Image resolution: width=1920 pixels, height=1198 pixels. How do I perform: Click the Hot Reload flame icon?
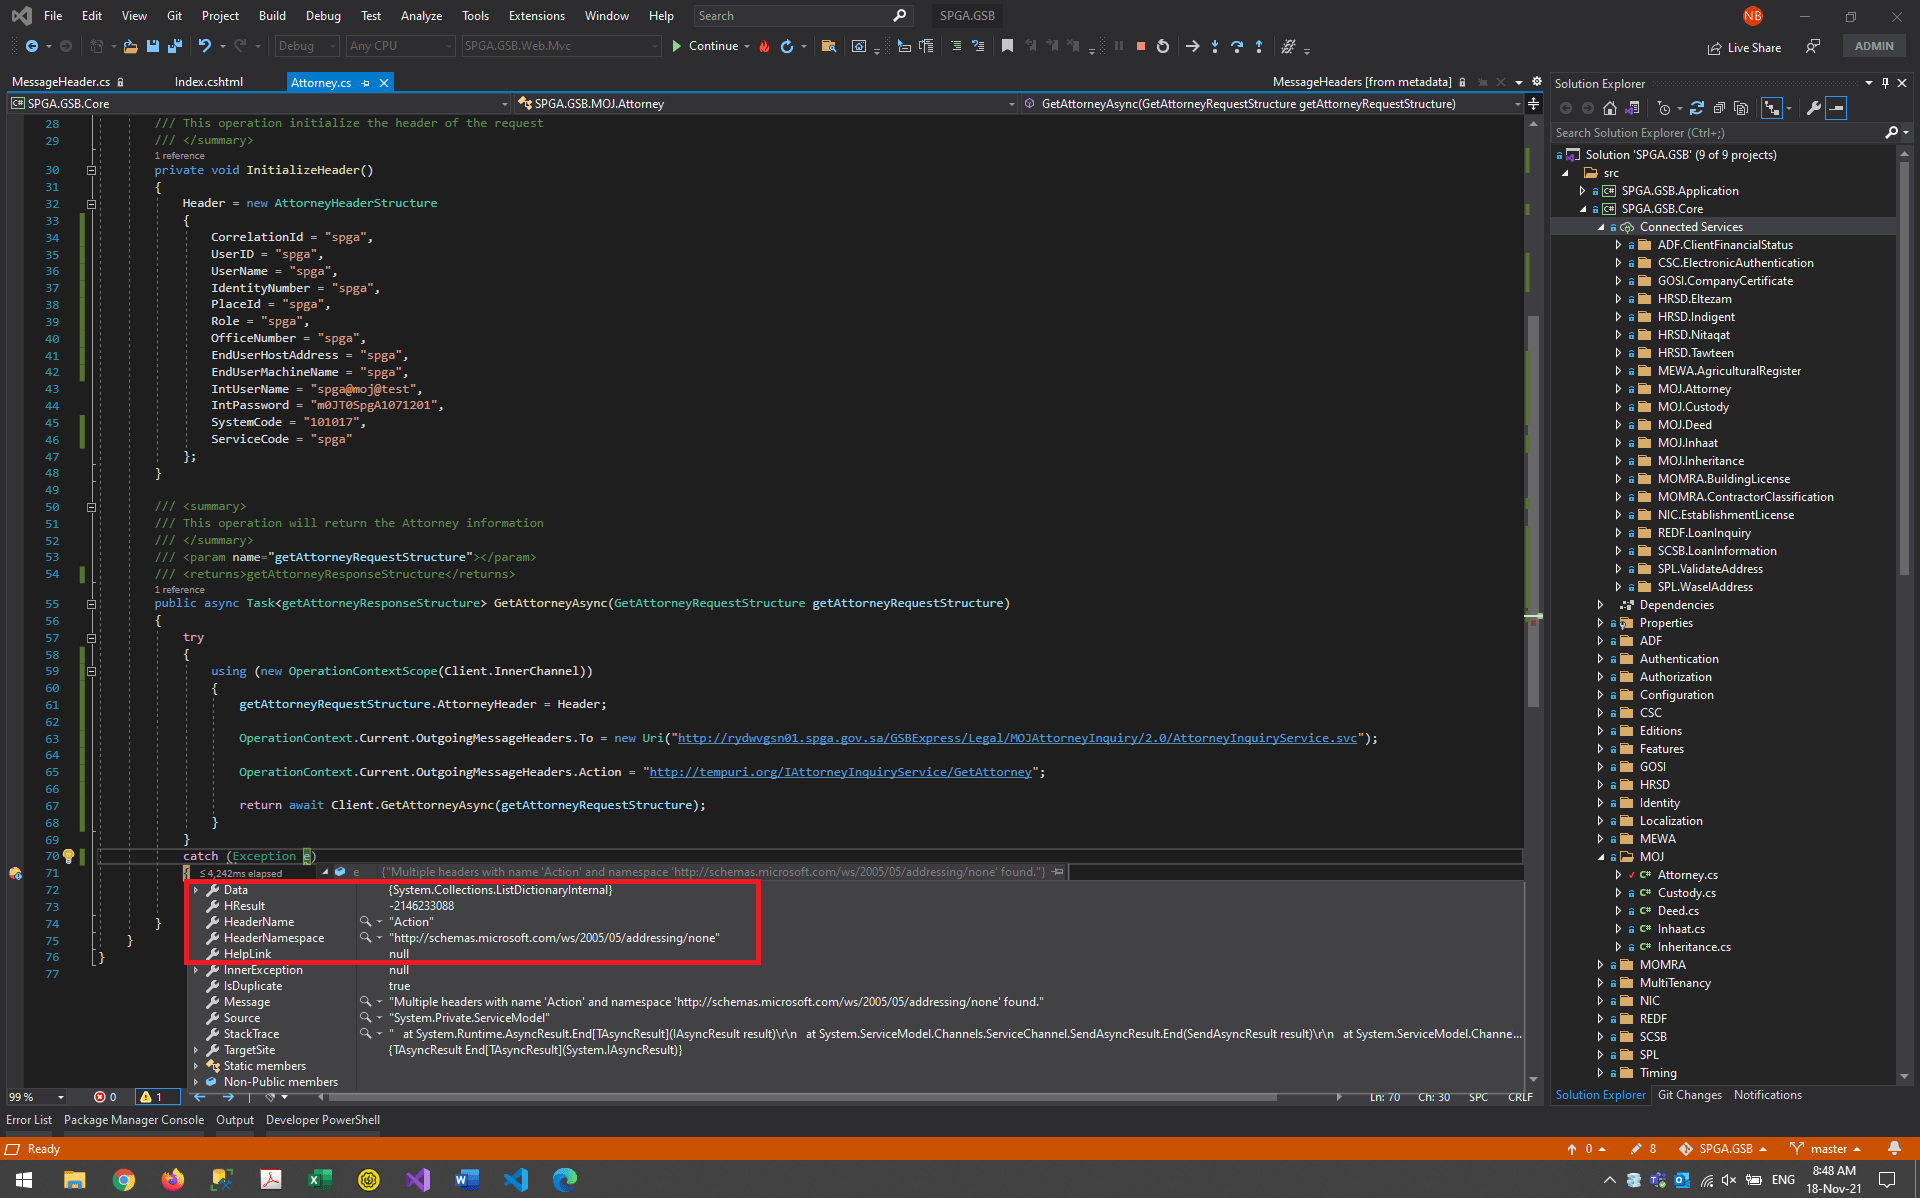pos(765,46)
